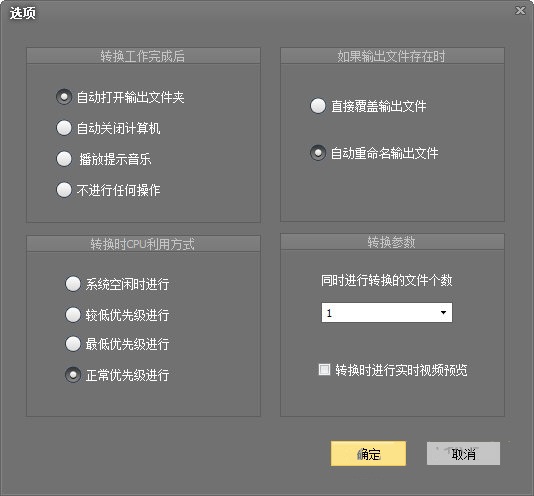Click the 转换时CPU利用方式 group header
This screenshot has height=496, width=534.
click(x=143, y=244)
